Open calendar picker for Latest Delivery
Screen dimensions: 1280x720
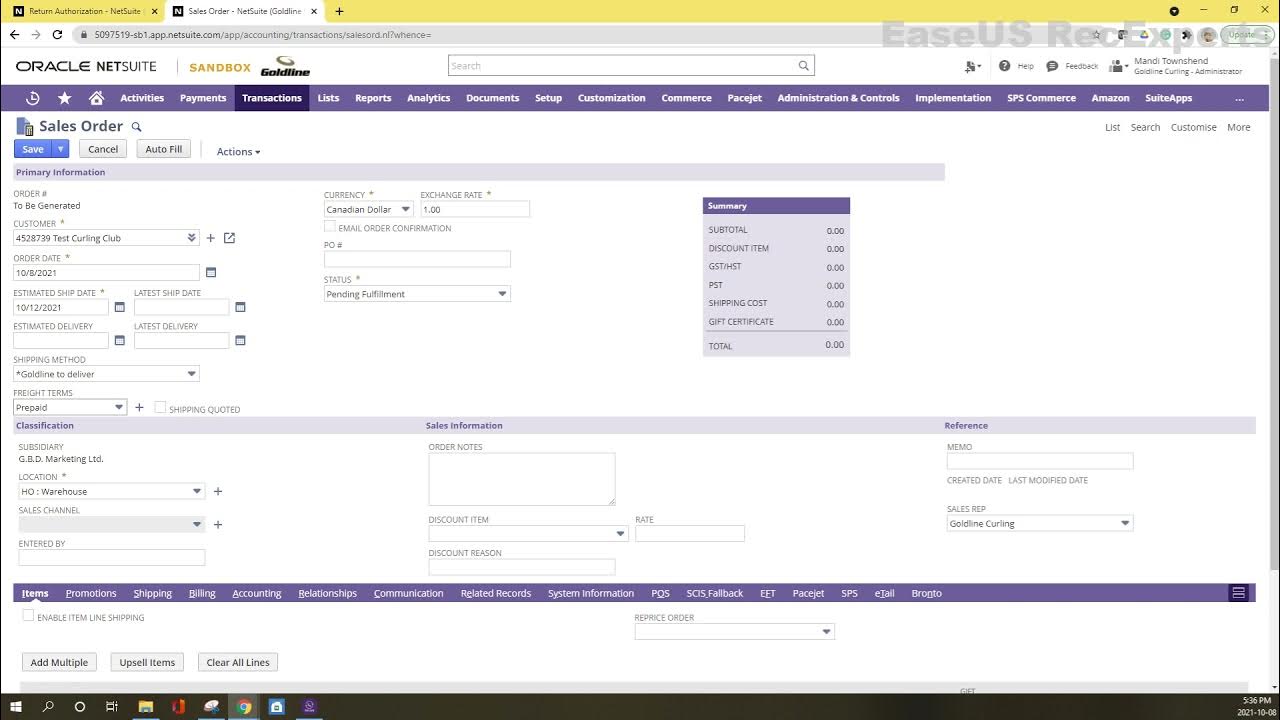point(240,341)
